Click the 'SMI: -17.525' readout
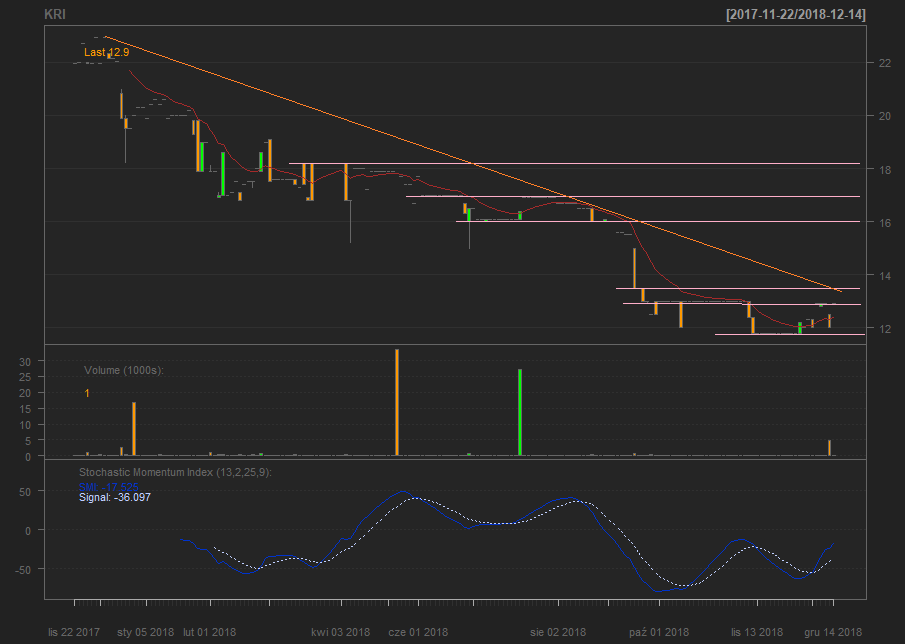 (109, 487)
